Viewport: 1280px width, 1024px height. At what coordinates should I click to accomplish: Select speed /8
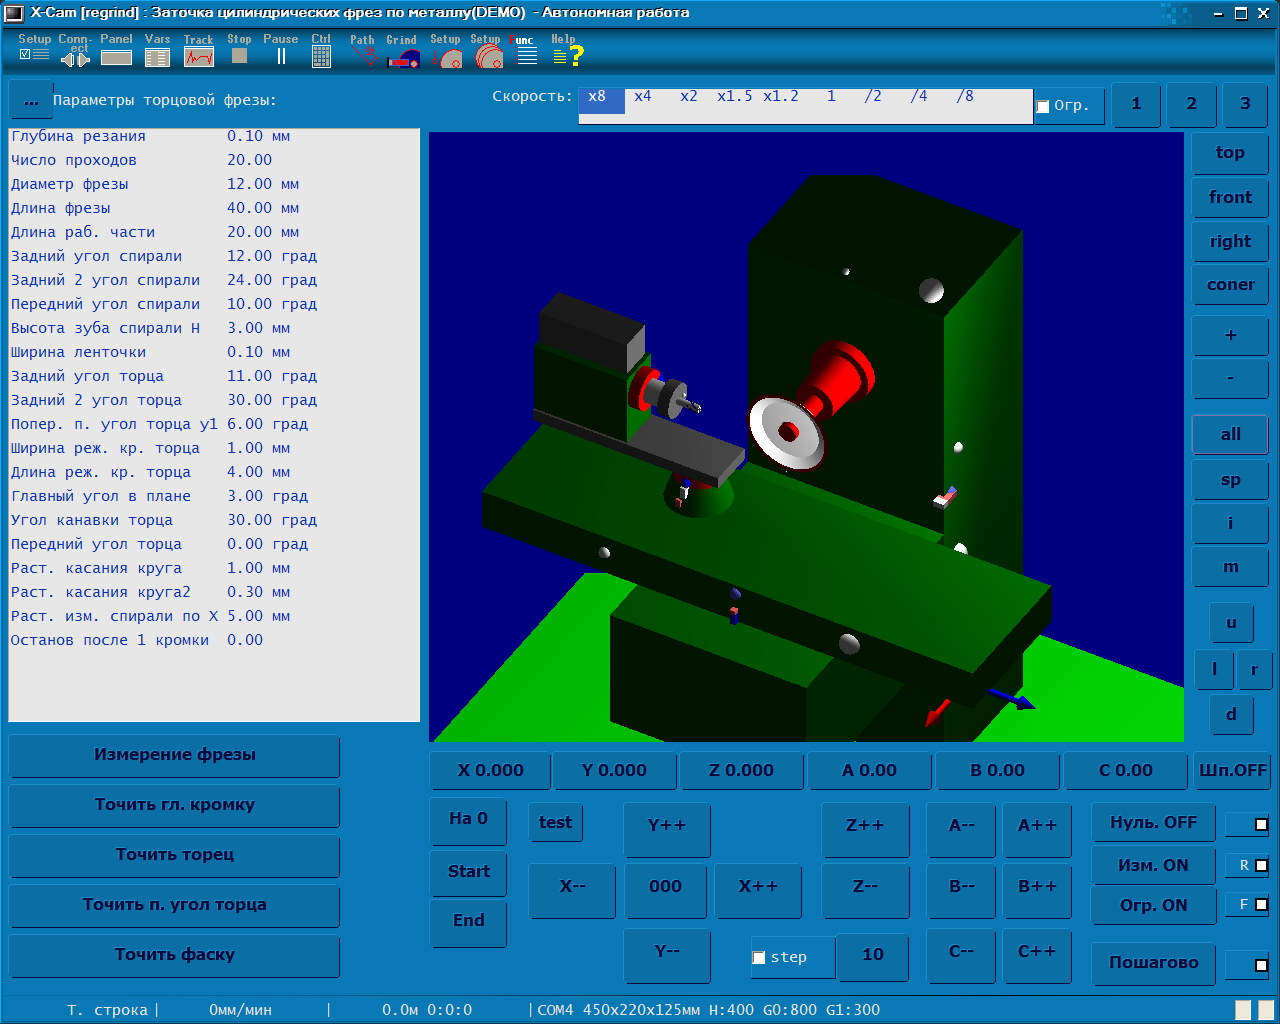point(964,97)
